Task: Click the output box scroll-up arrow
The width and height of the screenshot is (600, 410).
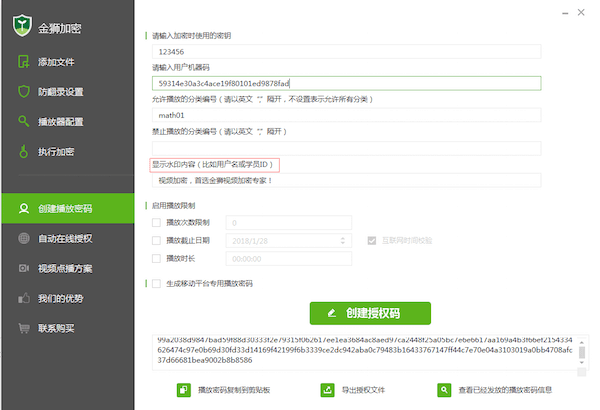Action: [x=582, y=342]
